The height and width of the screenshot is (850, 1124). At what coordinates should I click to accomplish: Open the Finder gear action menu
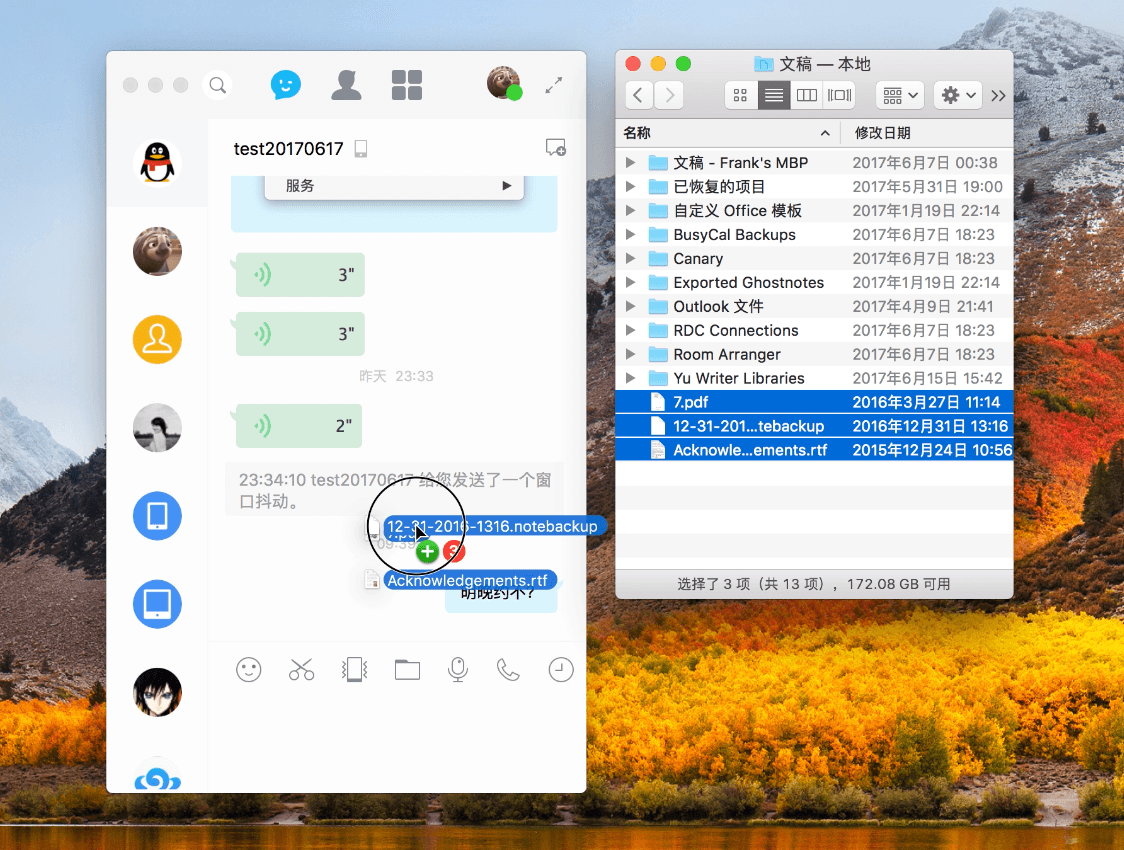(x=958, y=95)
